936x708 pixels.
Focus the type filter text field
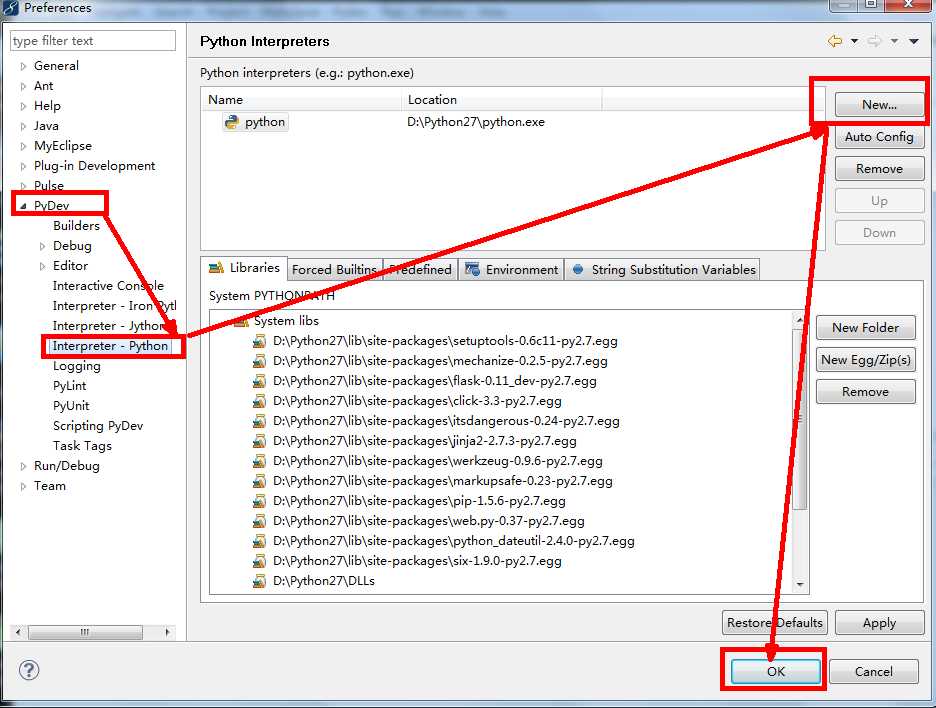93,41
